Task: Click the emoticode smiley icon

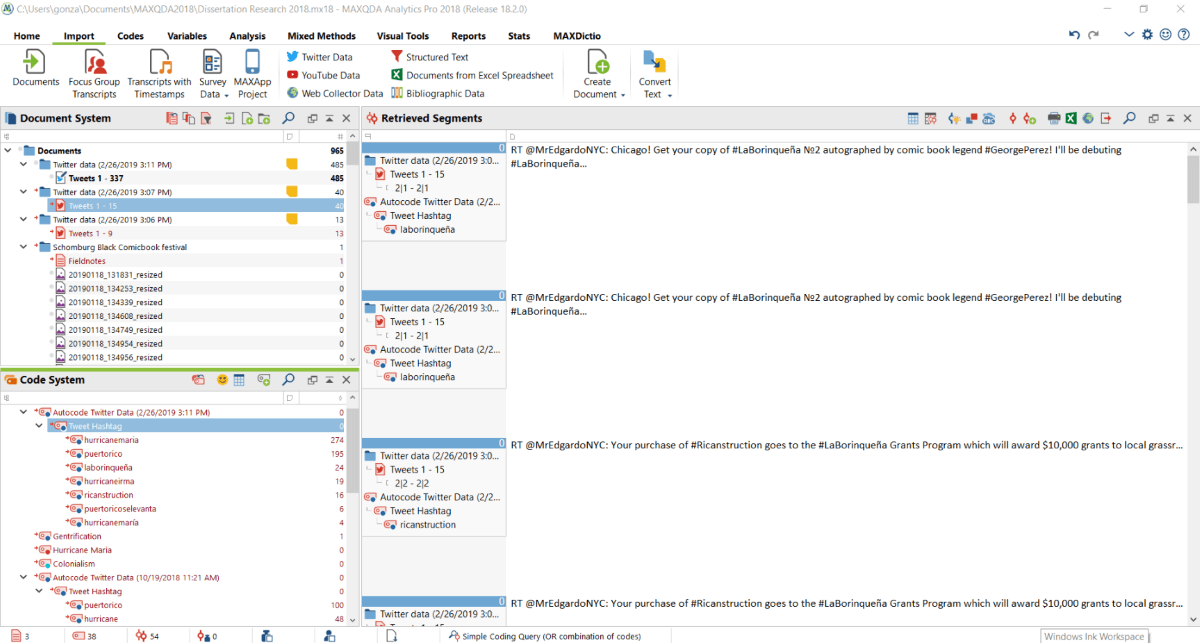Action: (222, 380)
